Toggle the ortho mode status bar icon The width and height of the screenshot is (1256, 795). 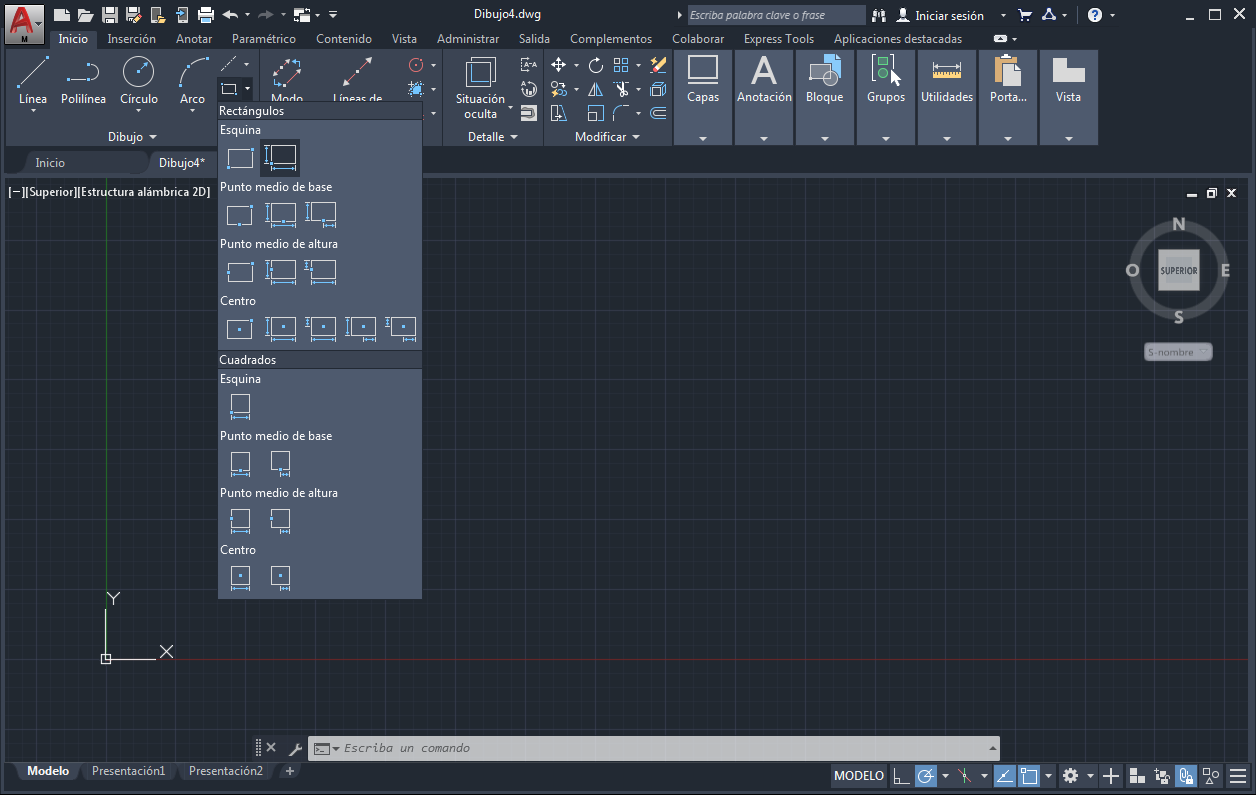[x=901, y=776]
